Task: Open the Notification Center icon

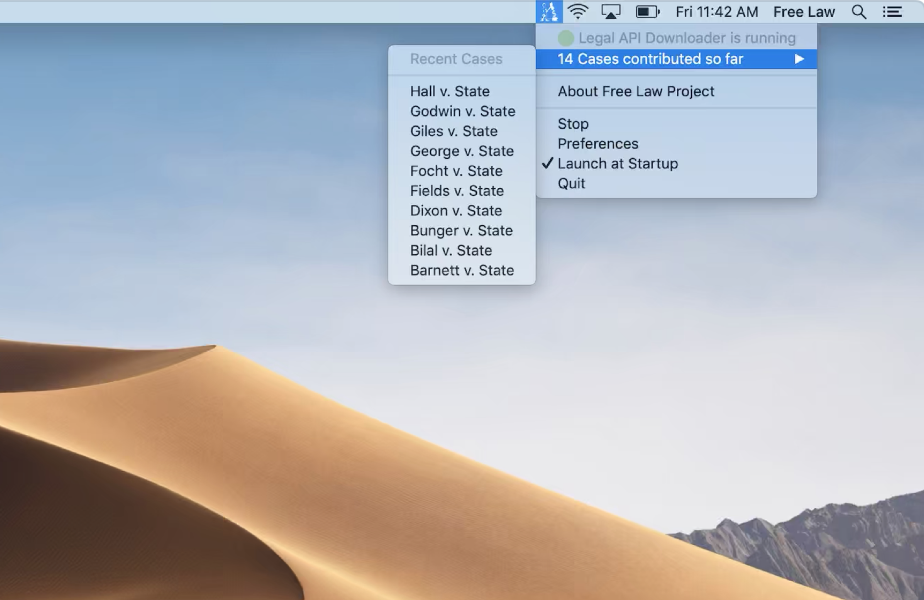Action: click(892, 12)
